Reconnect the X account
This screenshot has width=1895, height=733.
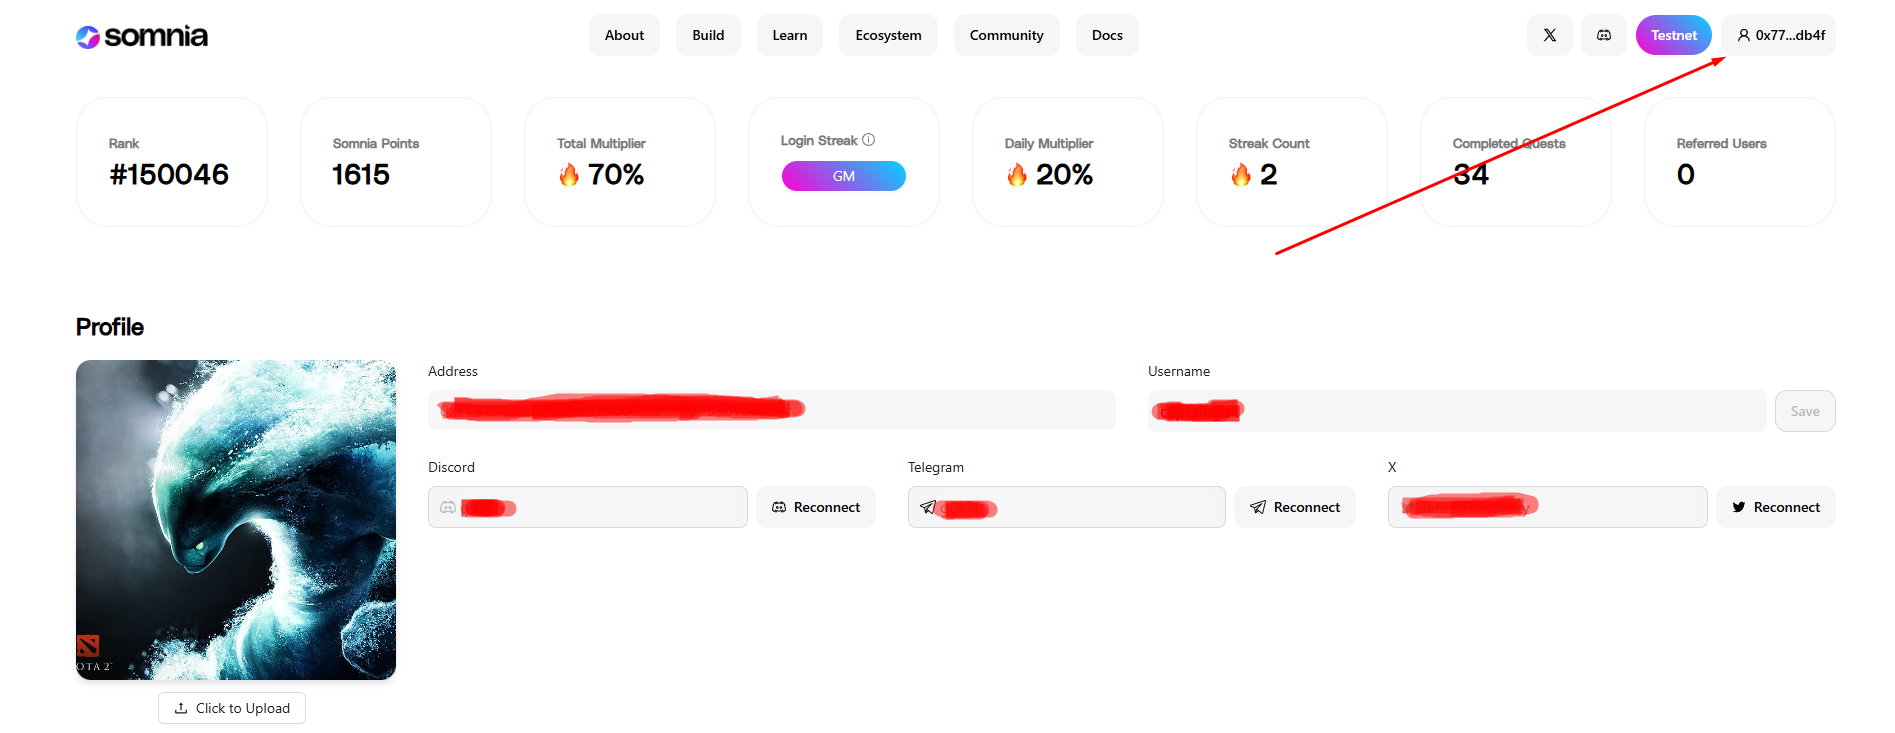[1775, 507]
